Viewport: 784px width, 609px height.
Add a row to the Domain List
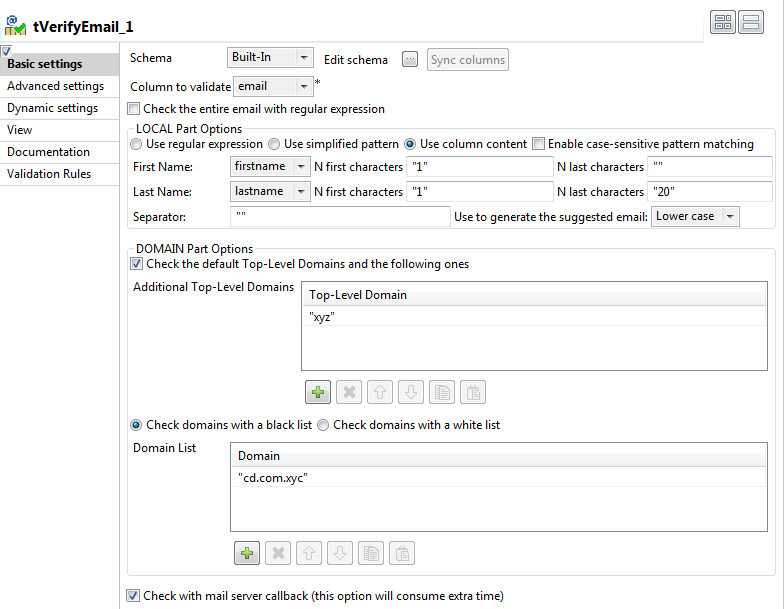pyautogui.click(x=247, y=552)
